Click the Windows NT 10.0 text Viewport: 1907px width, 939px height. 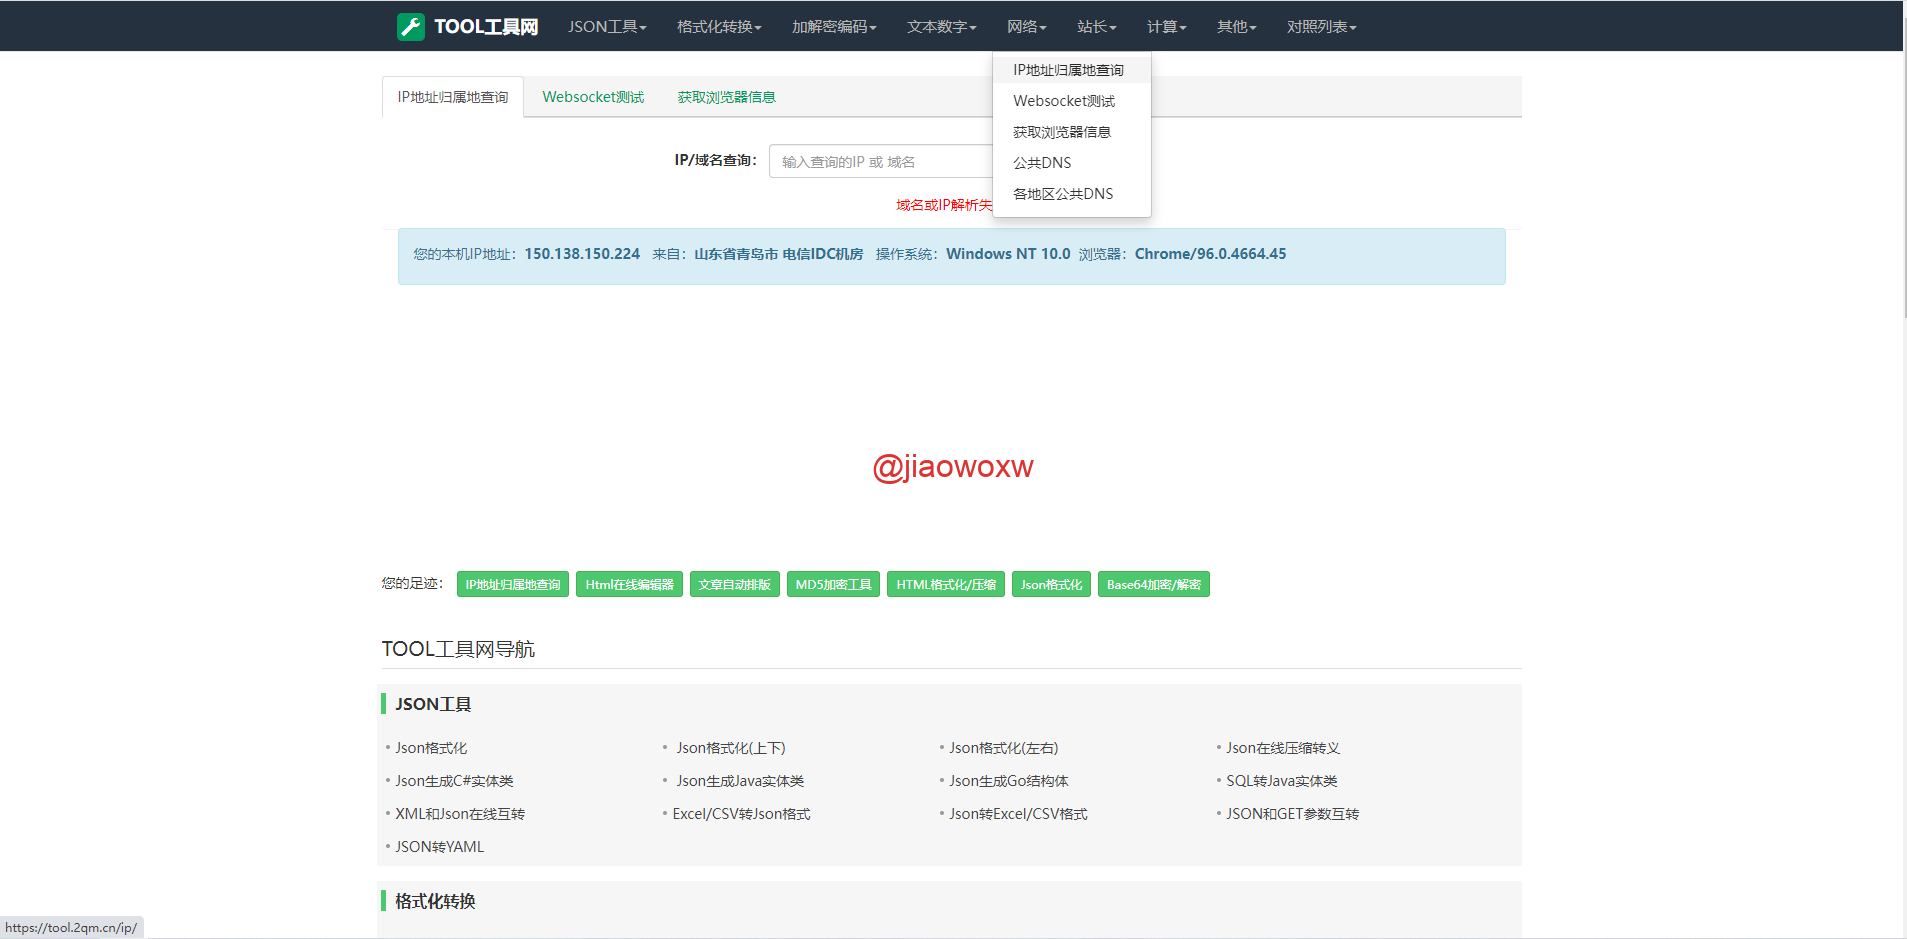pos(1008,254)
